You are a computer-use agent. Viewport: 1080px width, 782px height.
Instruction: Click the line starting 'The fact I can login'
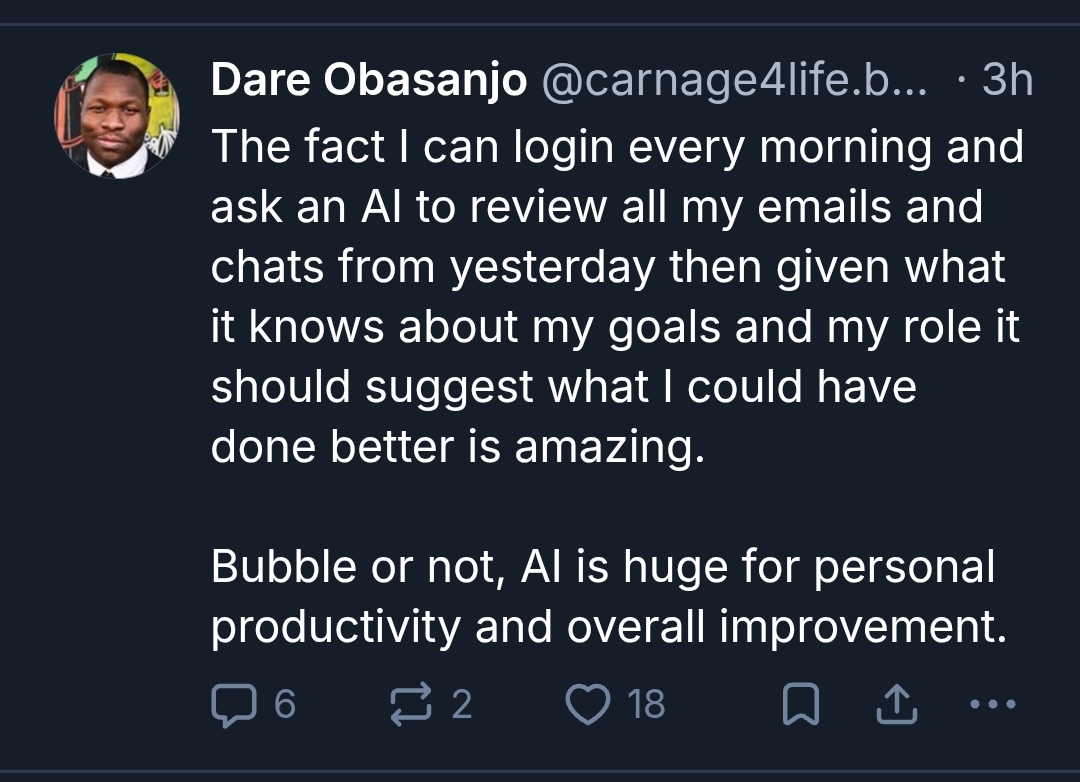pyautogui.click(x=617, y=147)
